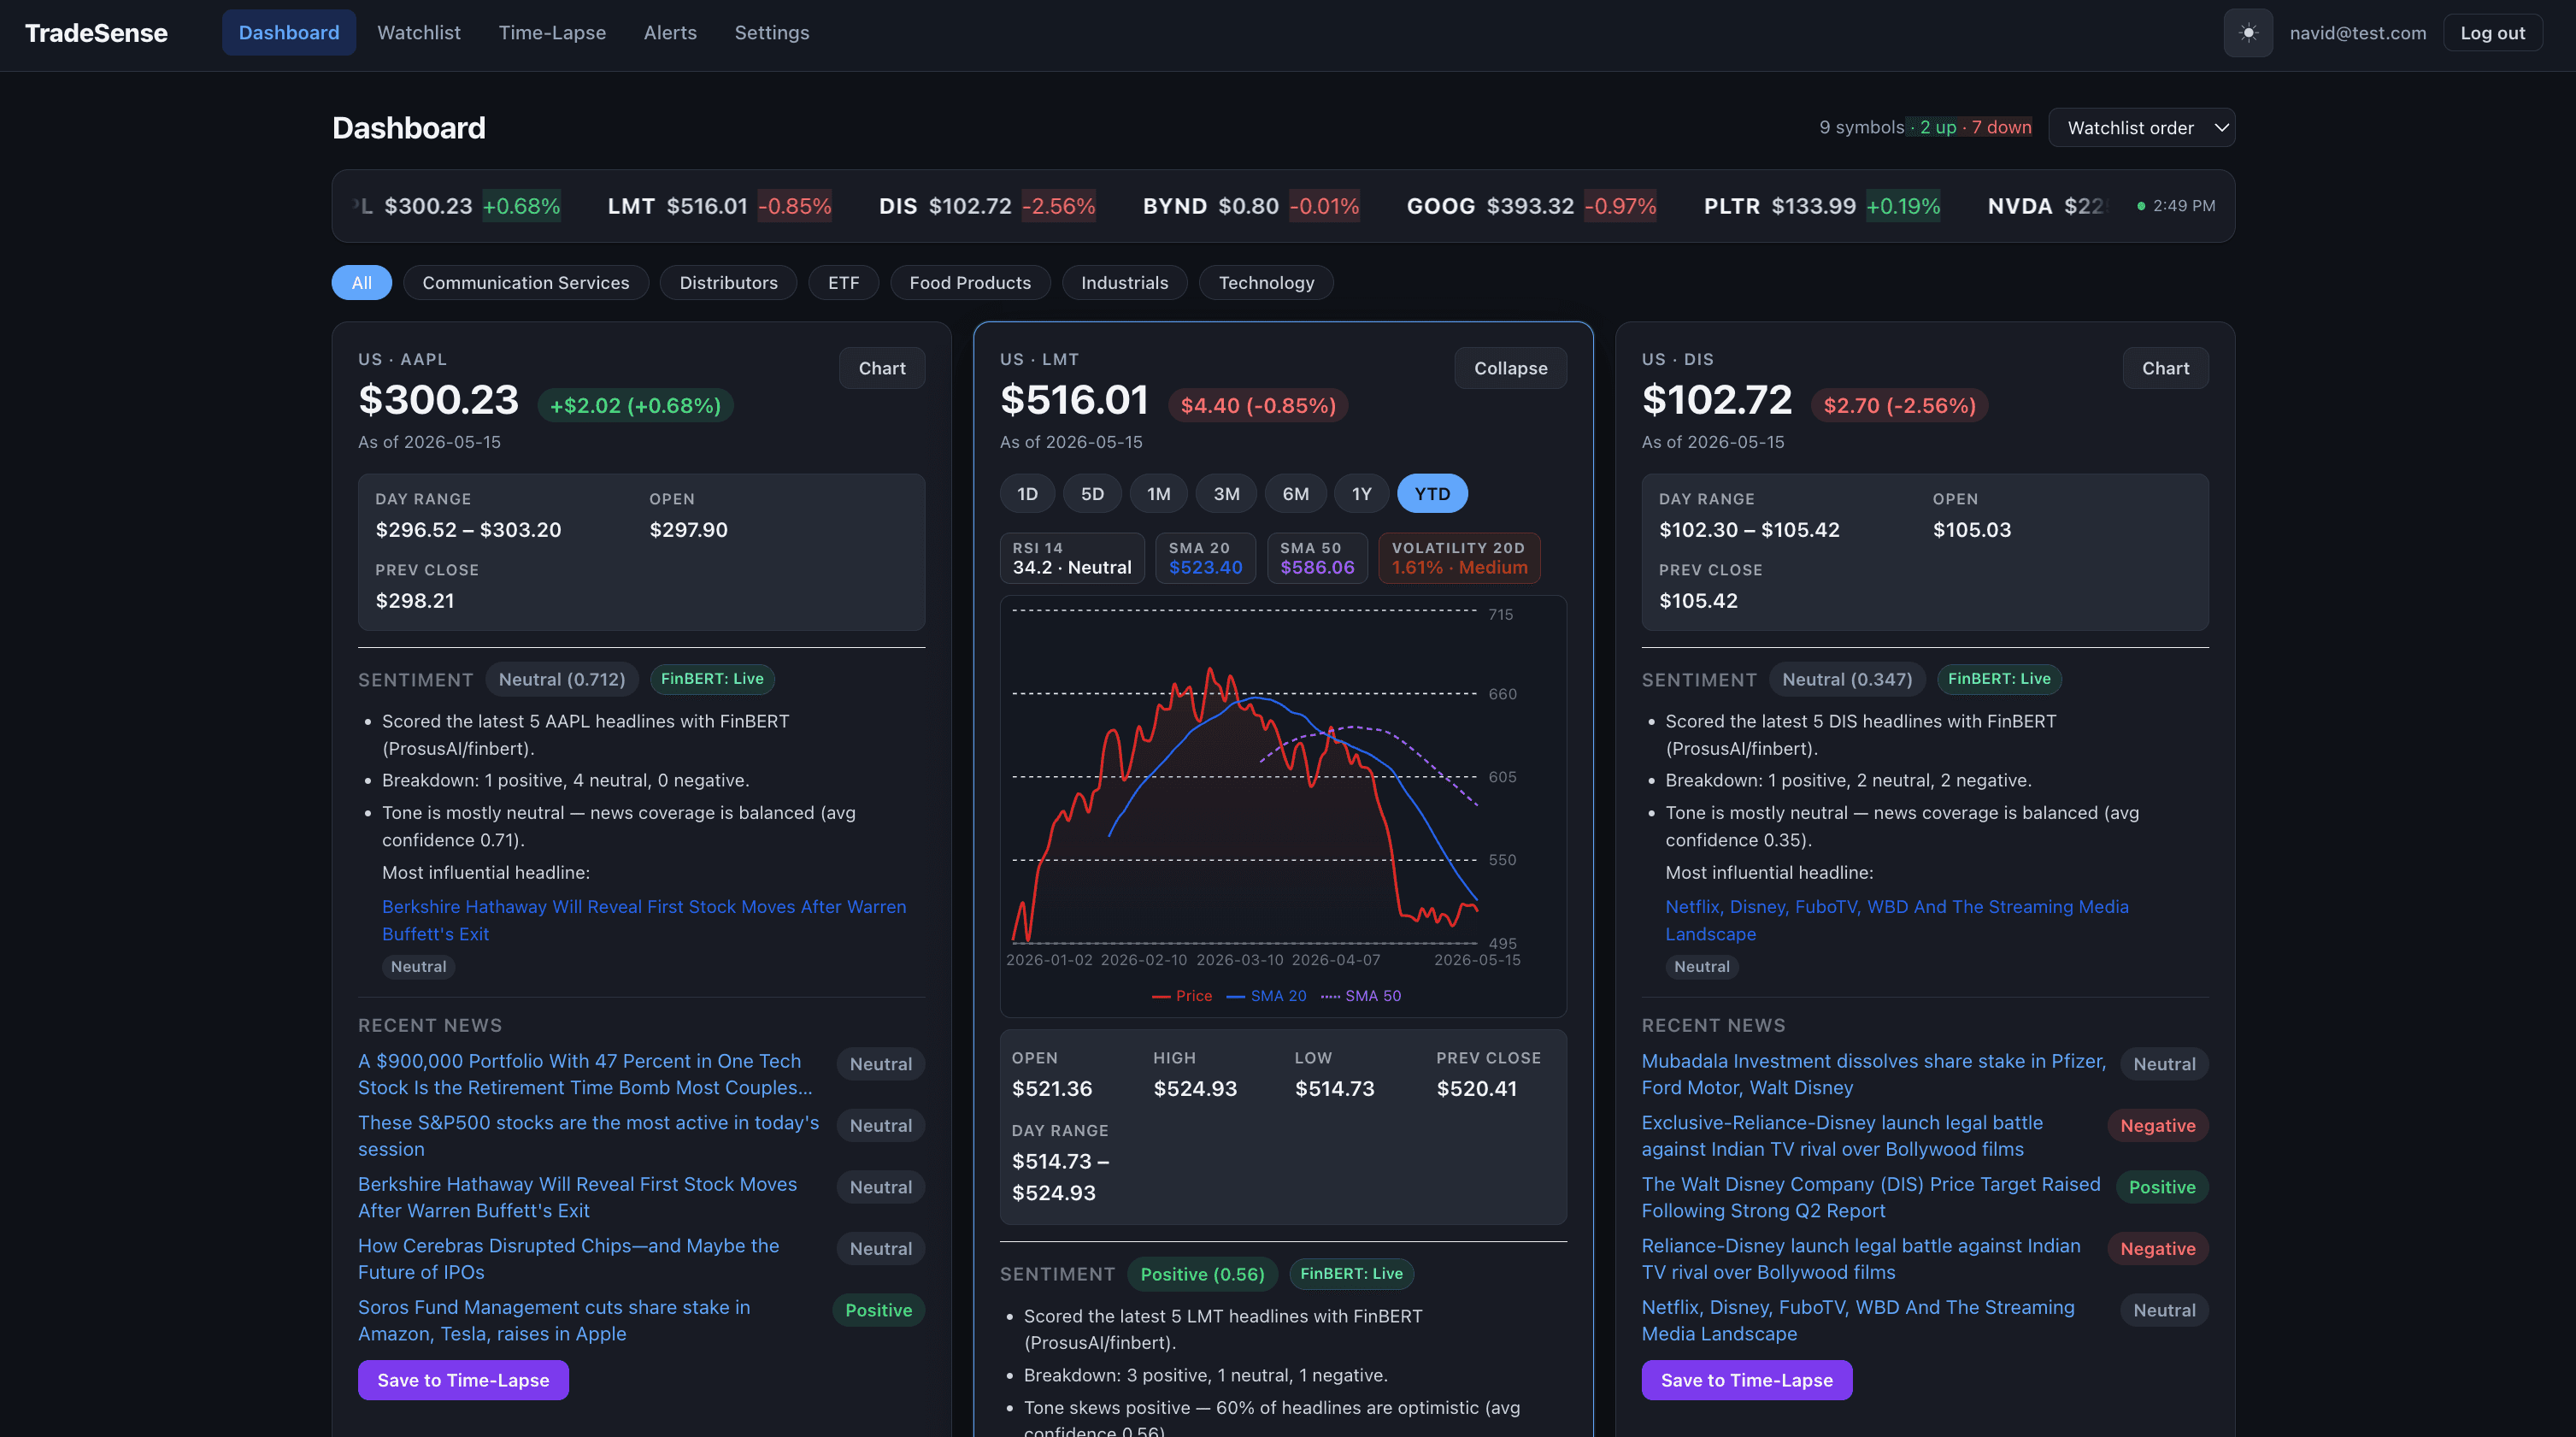Open Soros Fund Management news article
2576x1437 pixels.
[554, 1320]
